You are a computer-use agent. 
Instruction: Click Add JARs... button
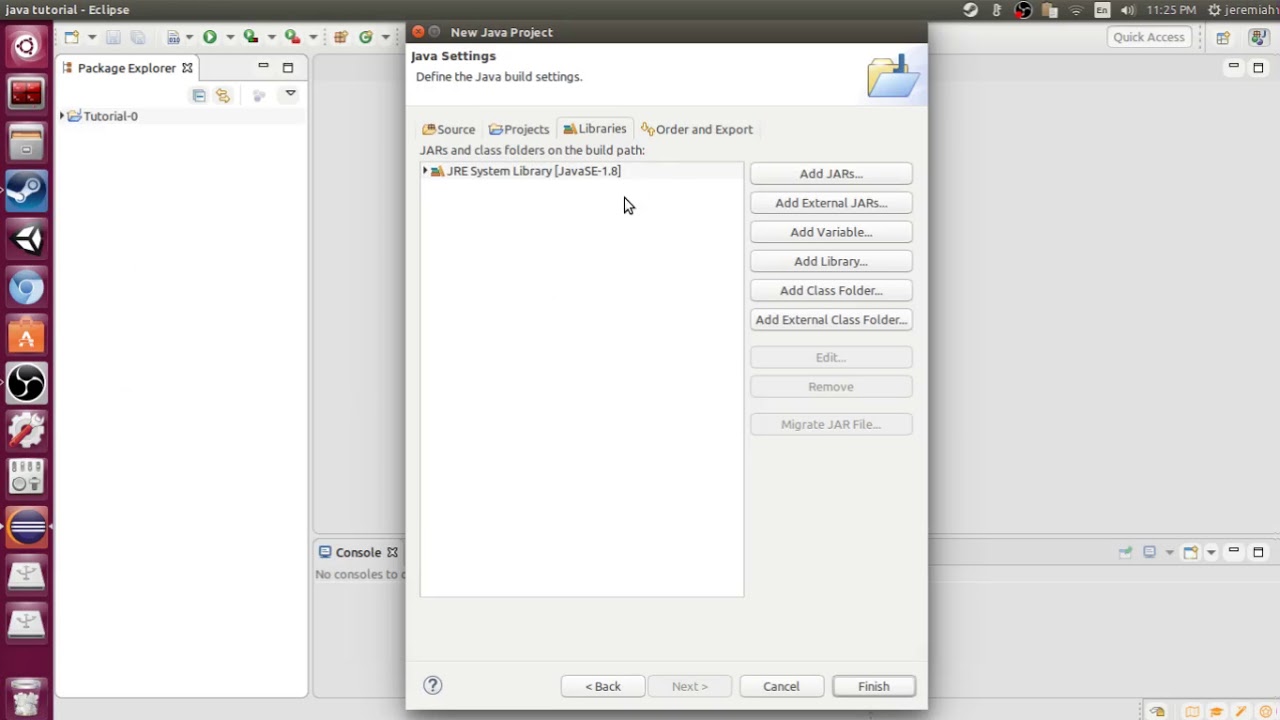[831, 174]
